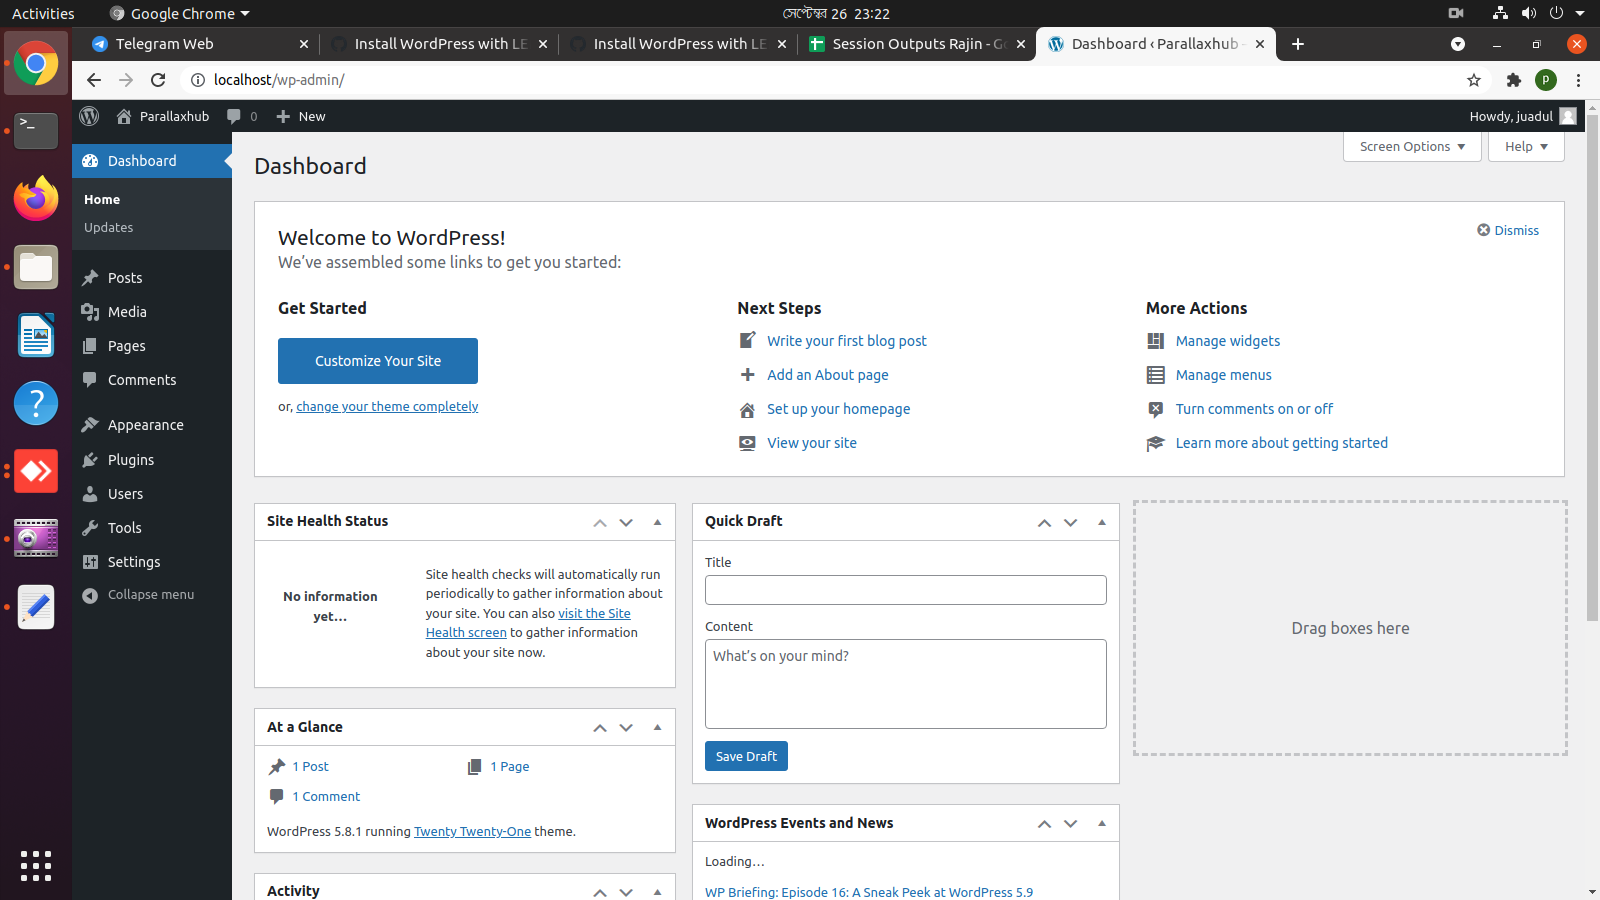Collapse the Quick Draft panel
1600x900 pixels.
coord(1101,522)
